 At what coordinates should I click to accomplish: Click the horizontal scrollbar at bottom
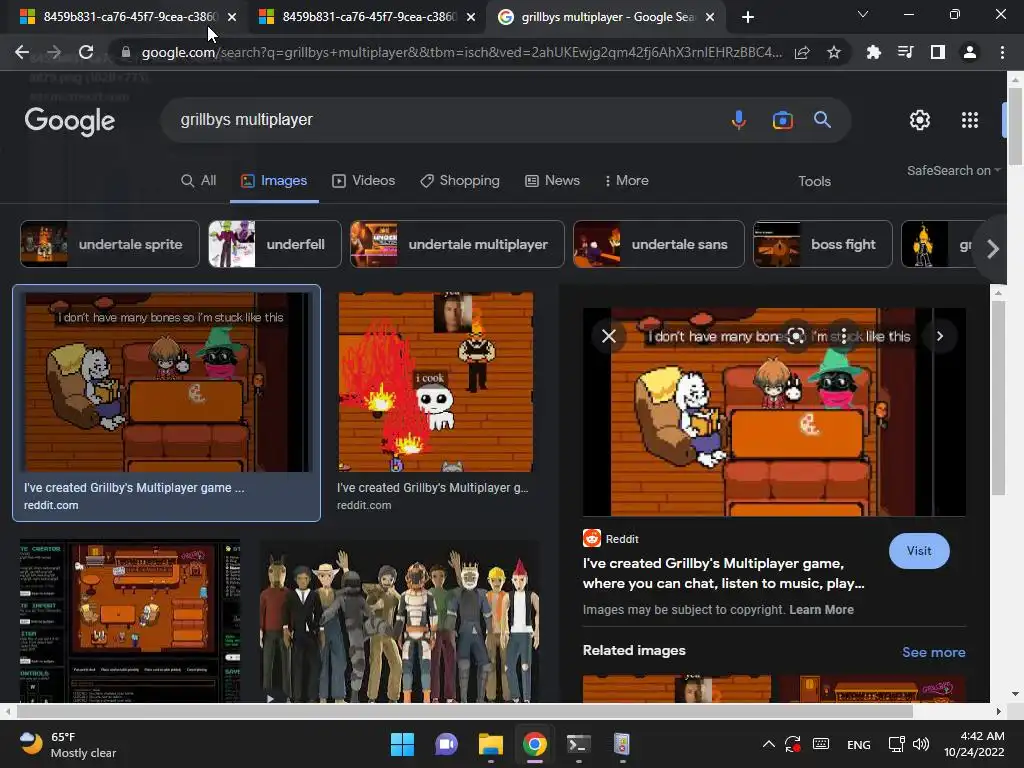click(x=464, y=711)
